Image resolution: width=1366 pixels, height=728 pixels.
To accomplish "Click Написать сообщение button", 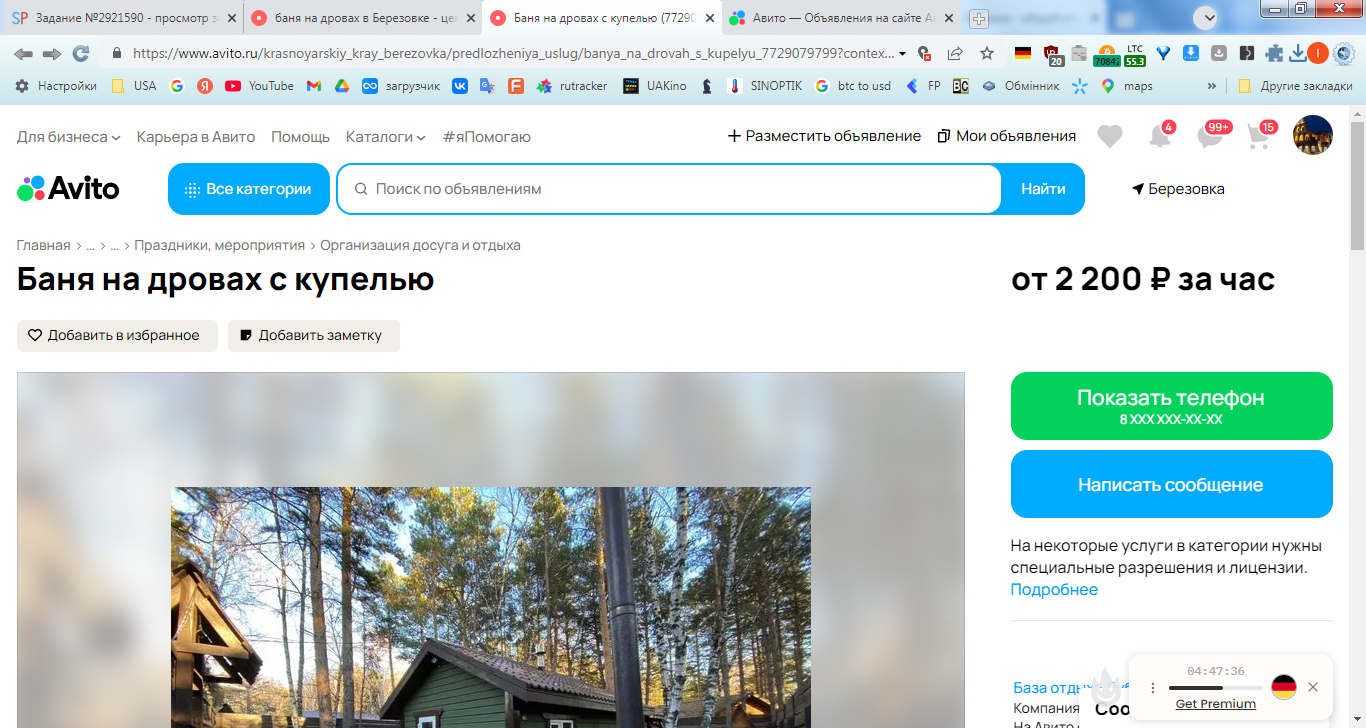I will click(x=1172, y=484).
